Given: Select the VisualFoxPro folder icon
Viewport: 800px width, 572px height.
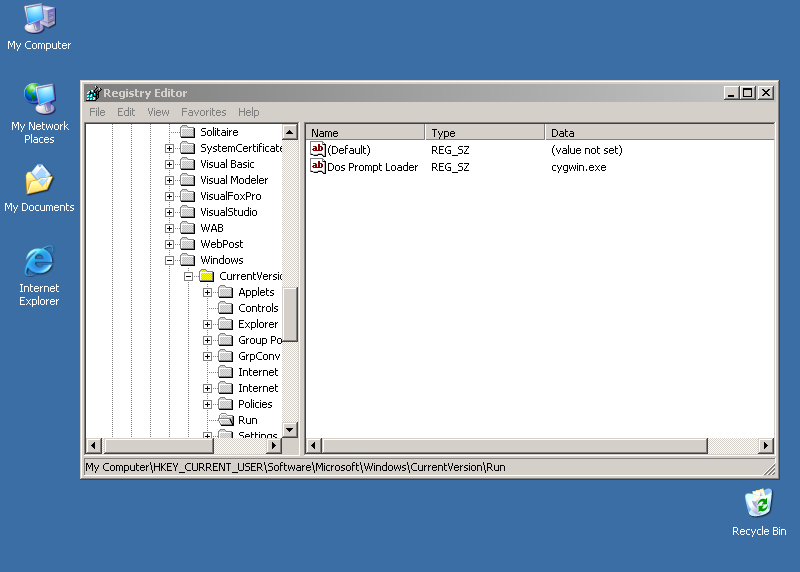Looking at the screenshot, I should 188,196.
